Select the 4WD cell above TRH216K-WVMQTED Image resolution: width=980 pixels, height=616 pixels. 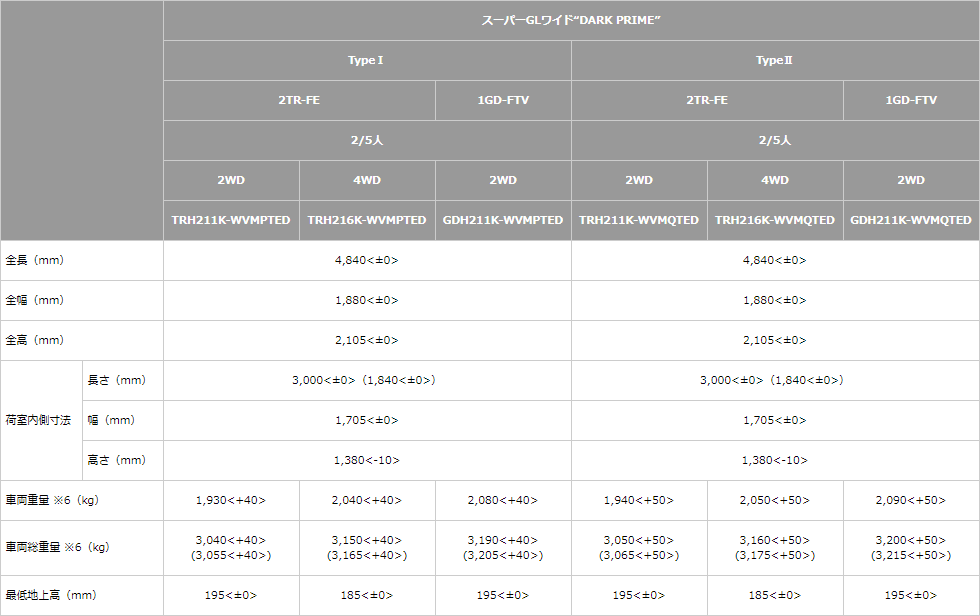tap(775, 180)
